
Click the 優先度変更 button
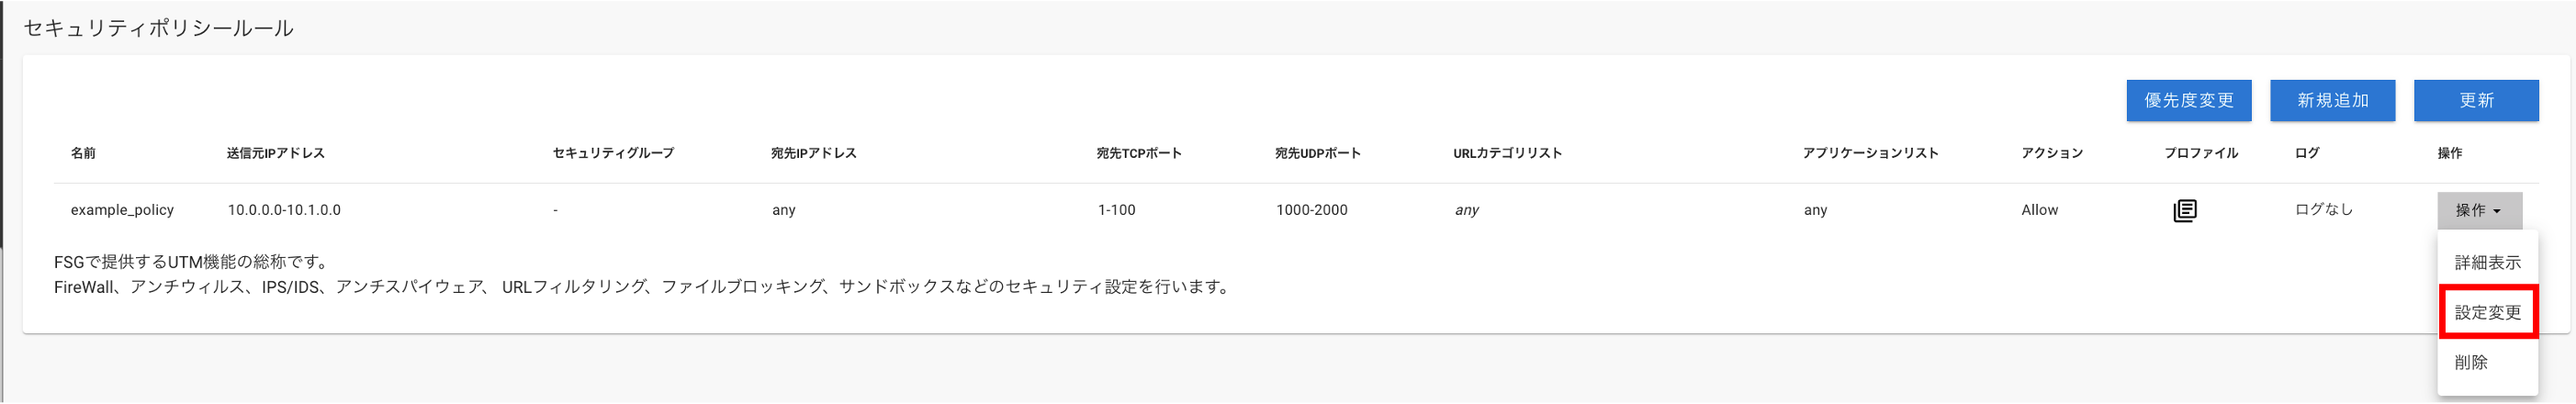click(x=2188, y=100)
